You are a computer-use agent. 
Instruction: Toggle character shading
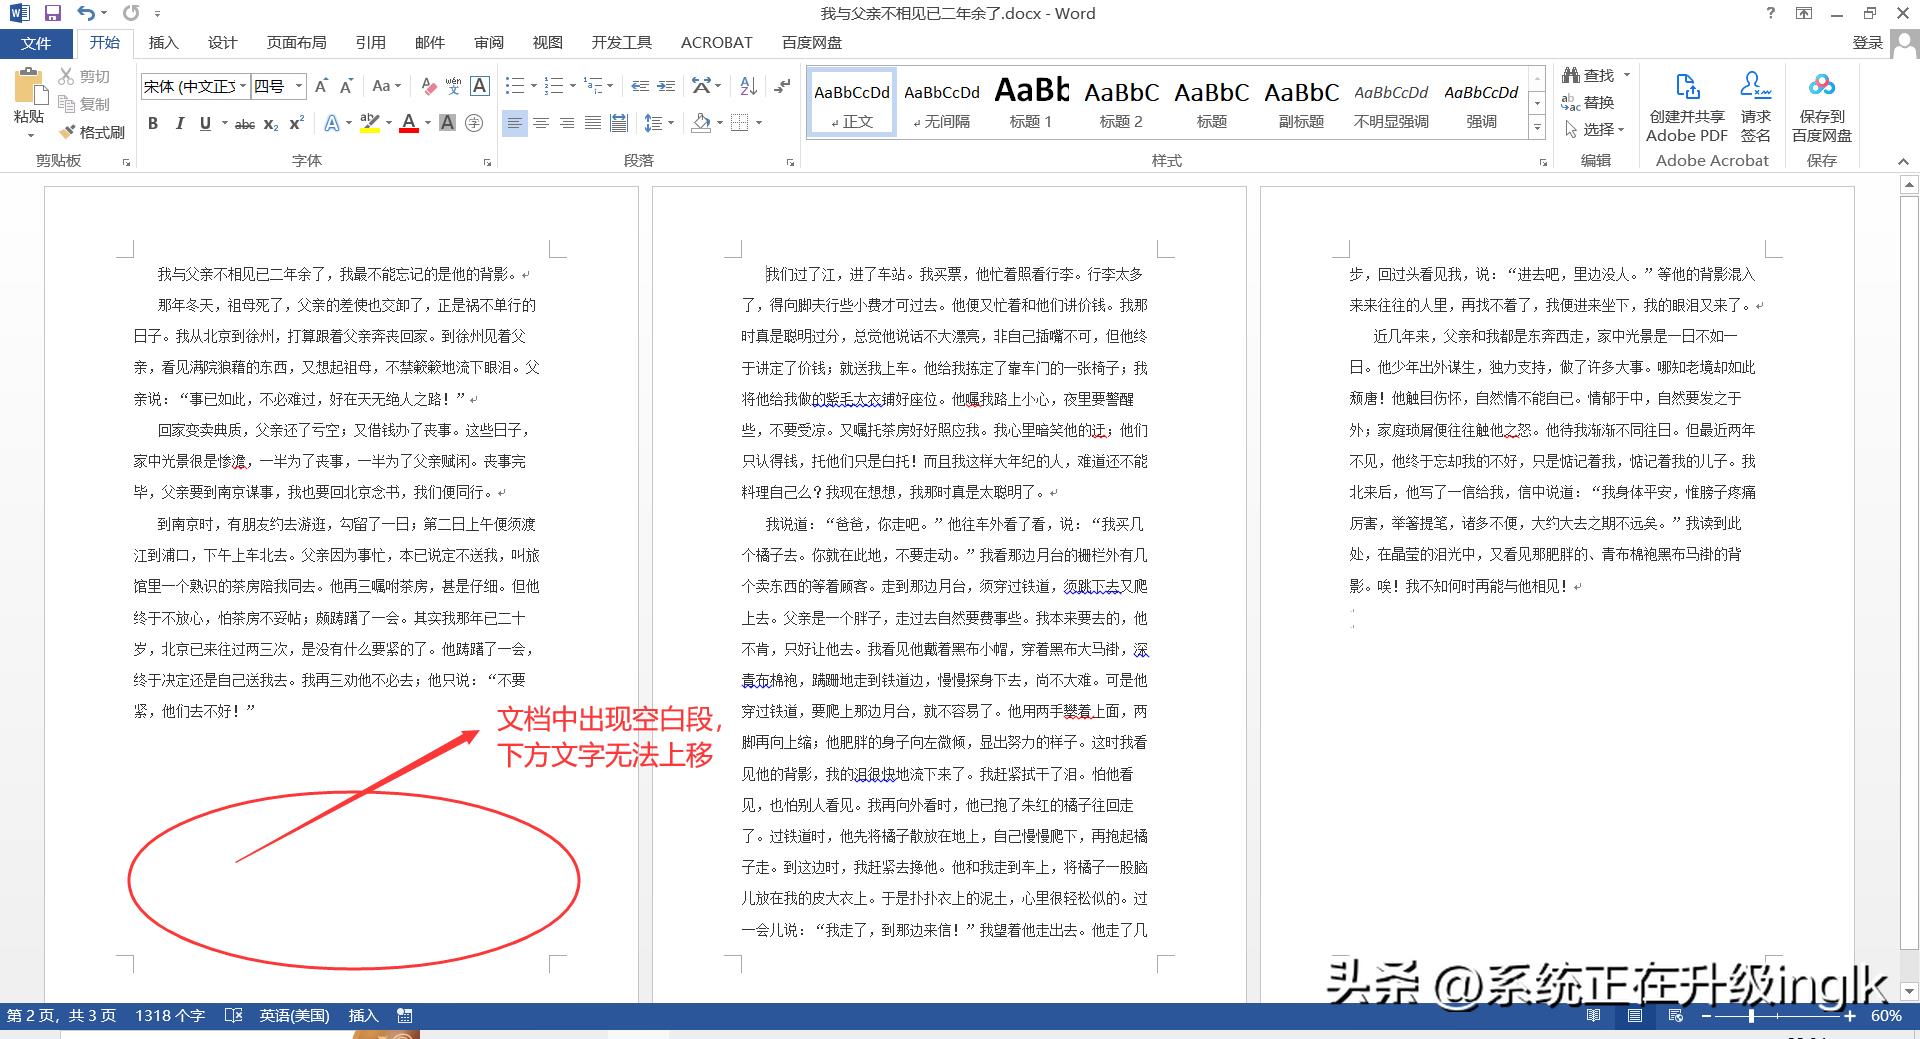pos(447,124)
